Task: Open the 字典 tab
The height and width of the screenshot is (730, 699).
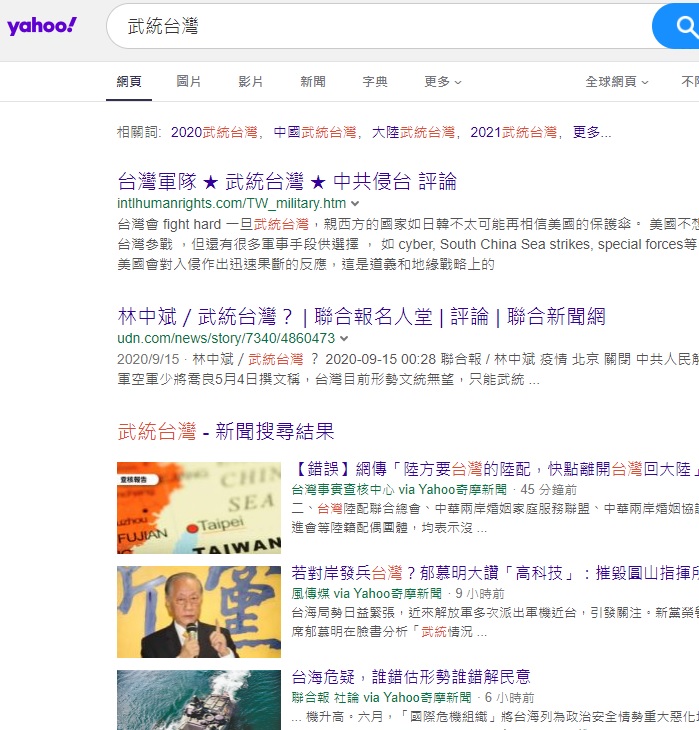Action: click(375, 82)
